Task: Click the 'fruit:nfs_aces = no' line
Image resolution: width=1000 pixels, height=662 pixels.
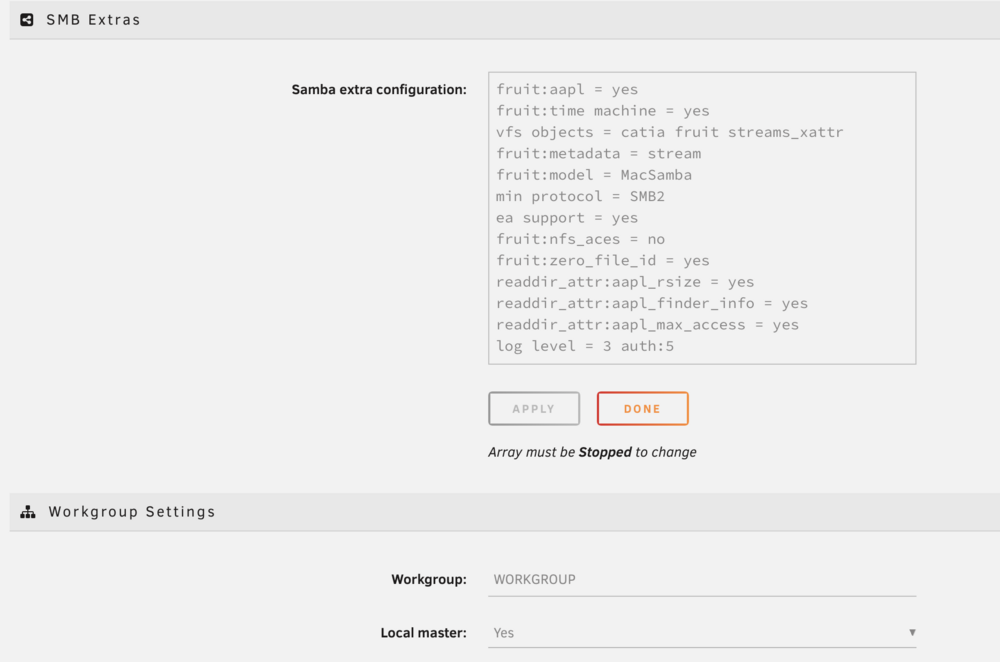Action: click(x=580, y=239)
